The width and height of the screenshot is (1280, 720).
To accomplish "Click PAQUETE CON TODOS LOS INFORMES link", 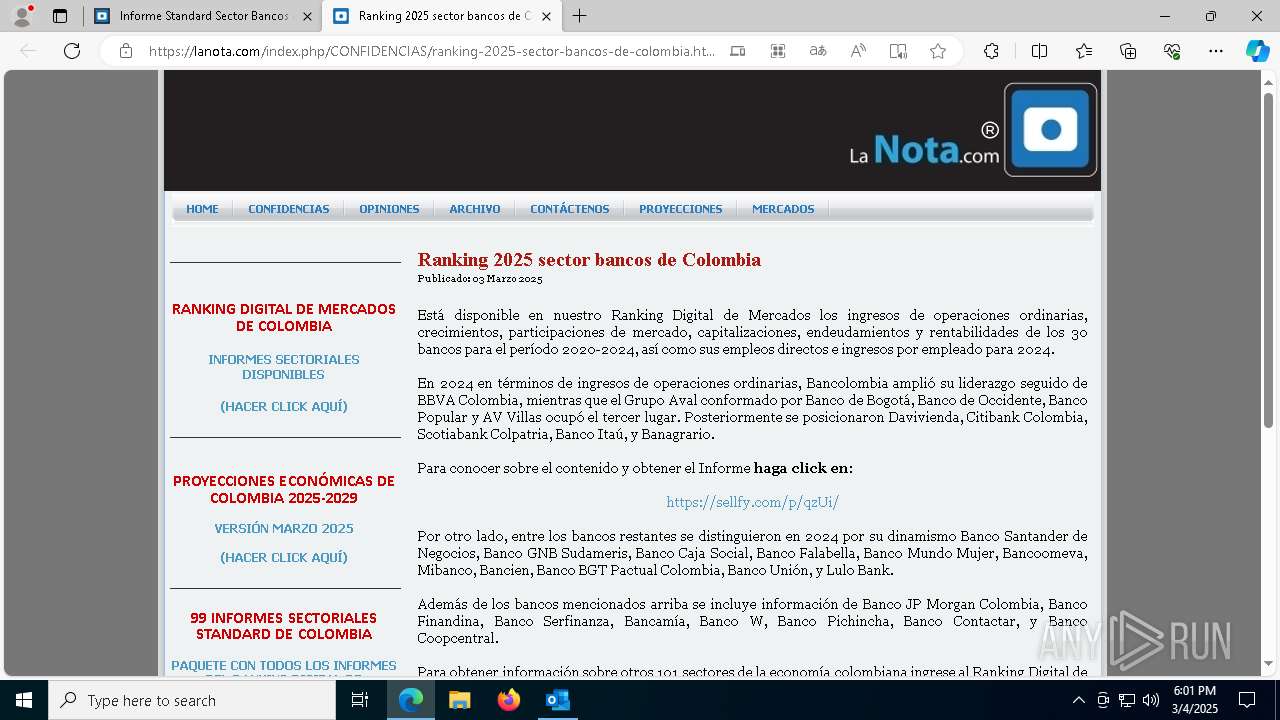I will (284, 666).
